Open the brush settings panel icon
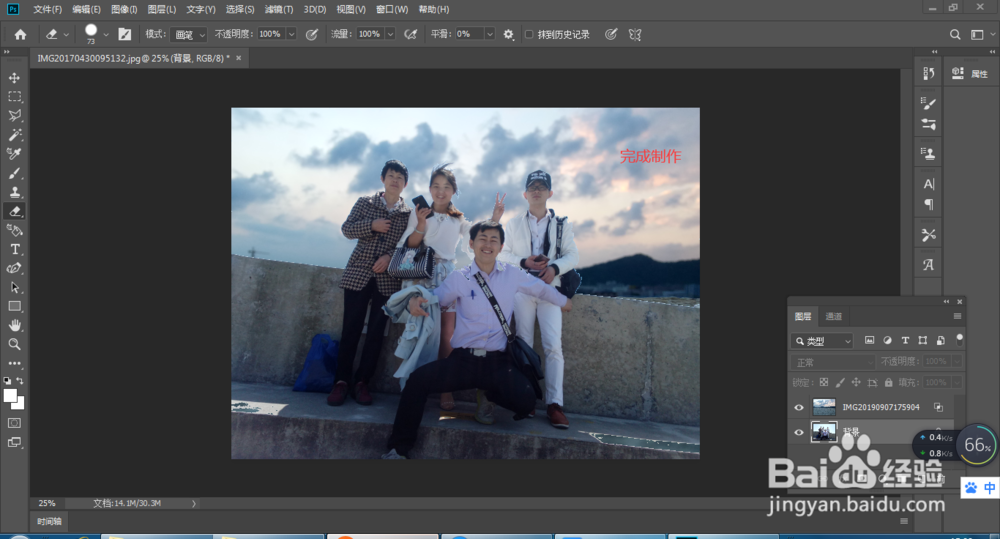The image size is (1000, 539). click(x=124, y=34)
